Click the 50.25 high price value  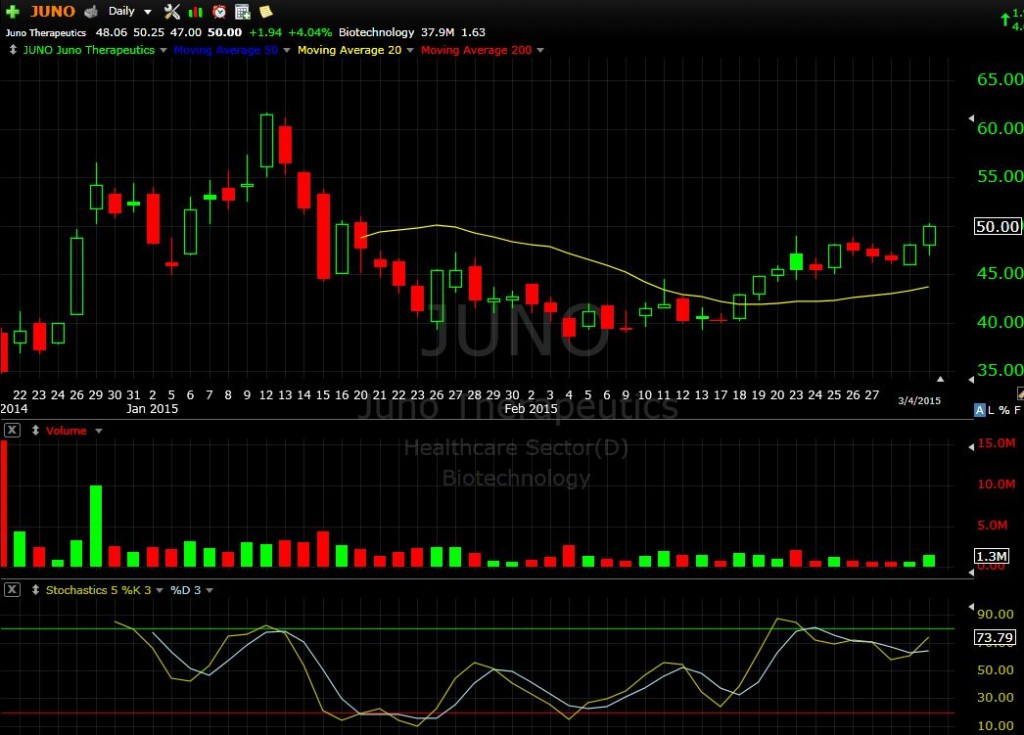[149, 32]
